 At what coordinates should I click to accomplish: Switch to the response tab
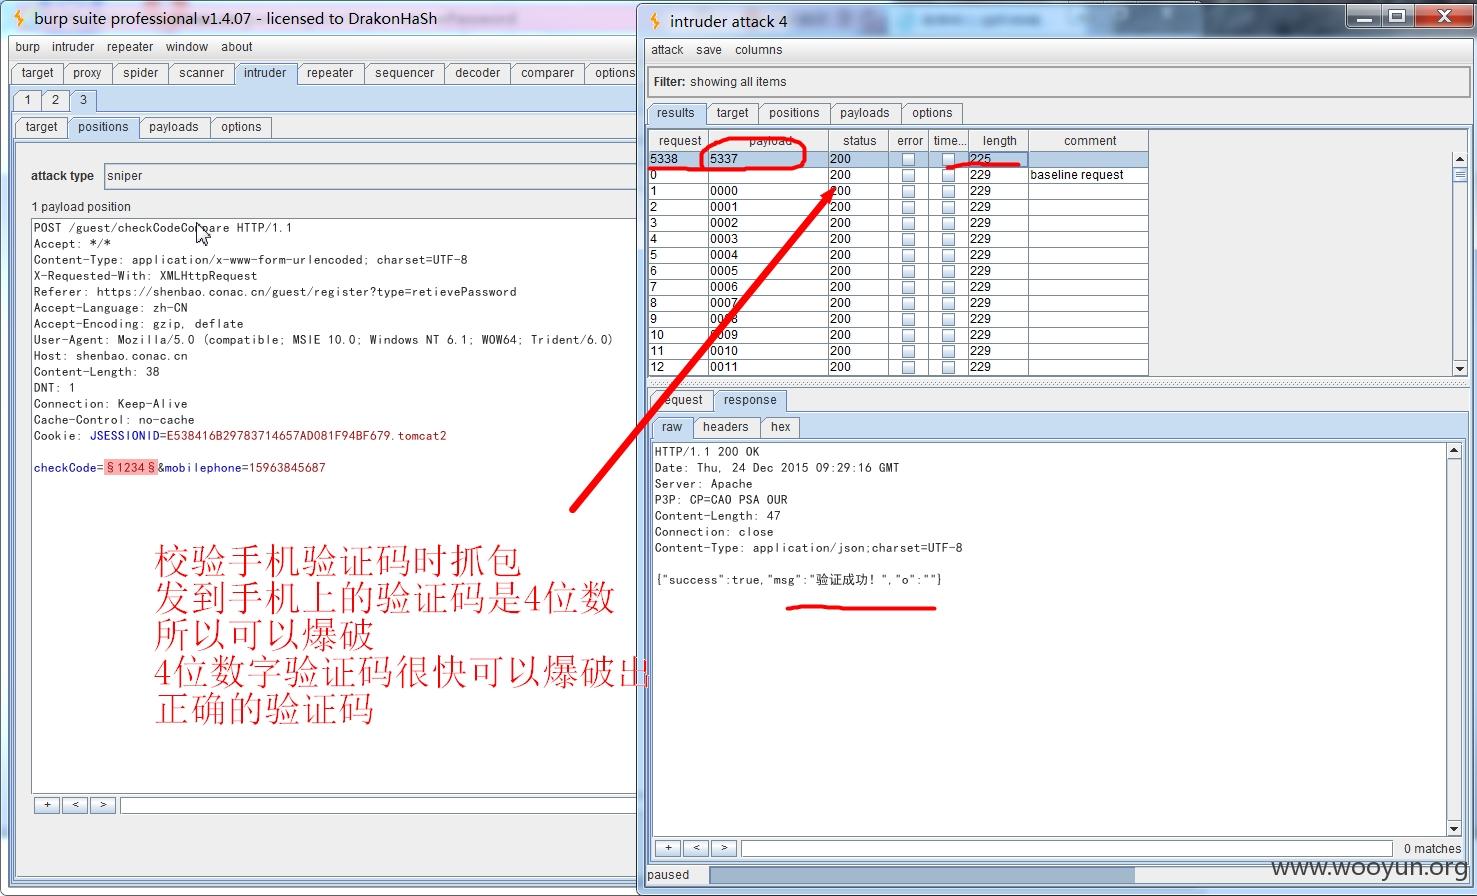click(750, 400)
